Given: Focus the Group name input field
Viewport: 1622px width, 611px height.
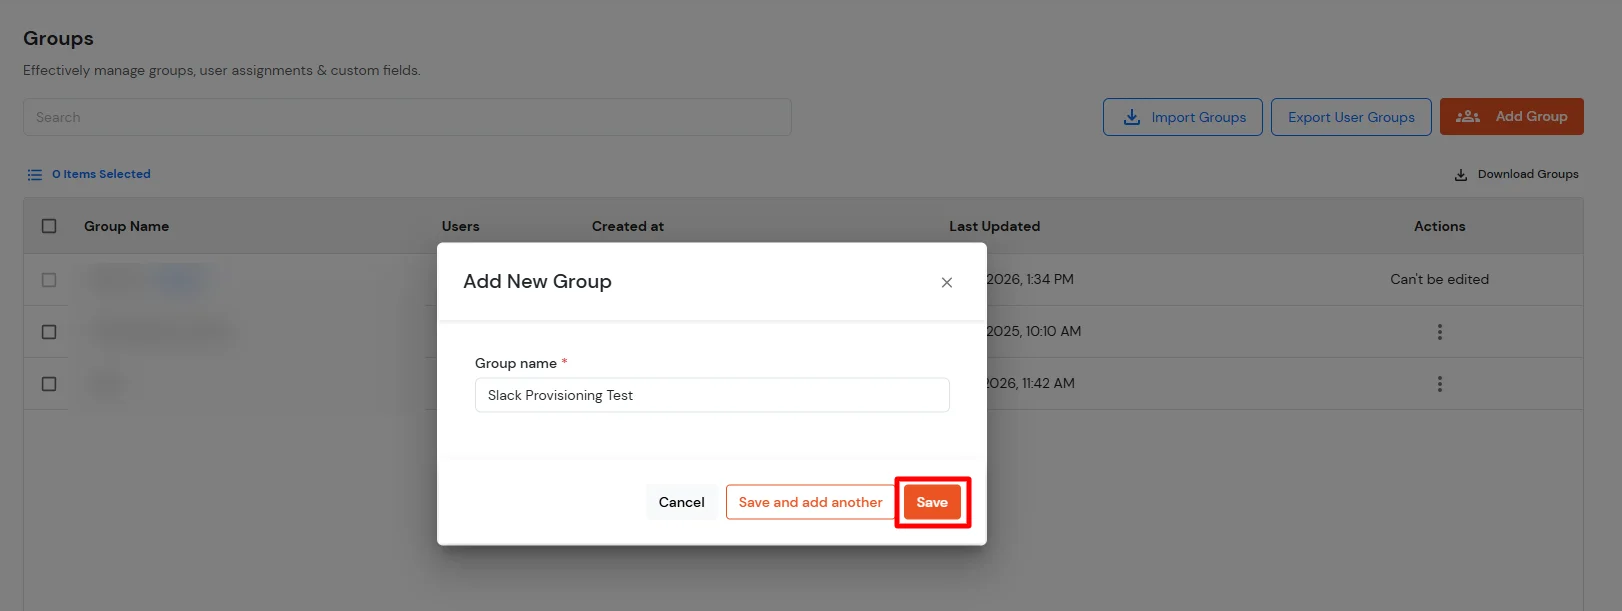Looking at the screenshot, I should coord(712,395).
